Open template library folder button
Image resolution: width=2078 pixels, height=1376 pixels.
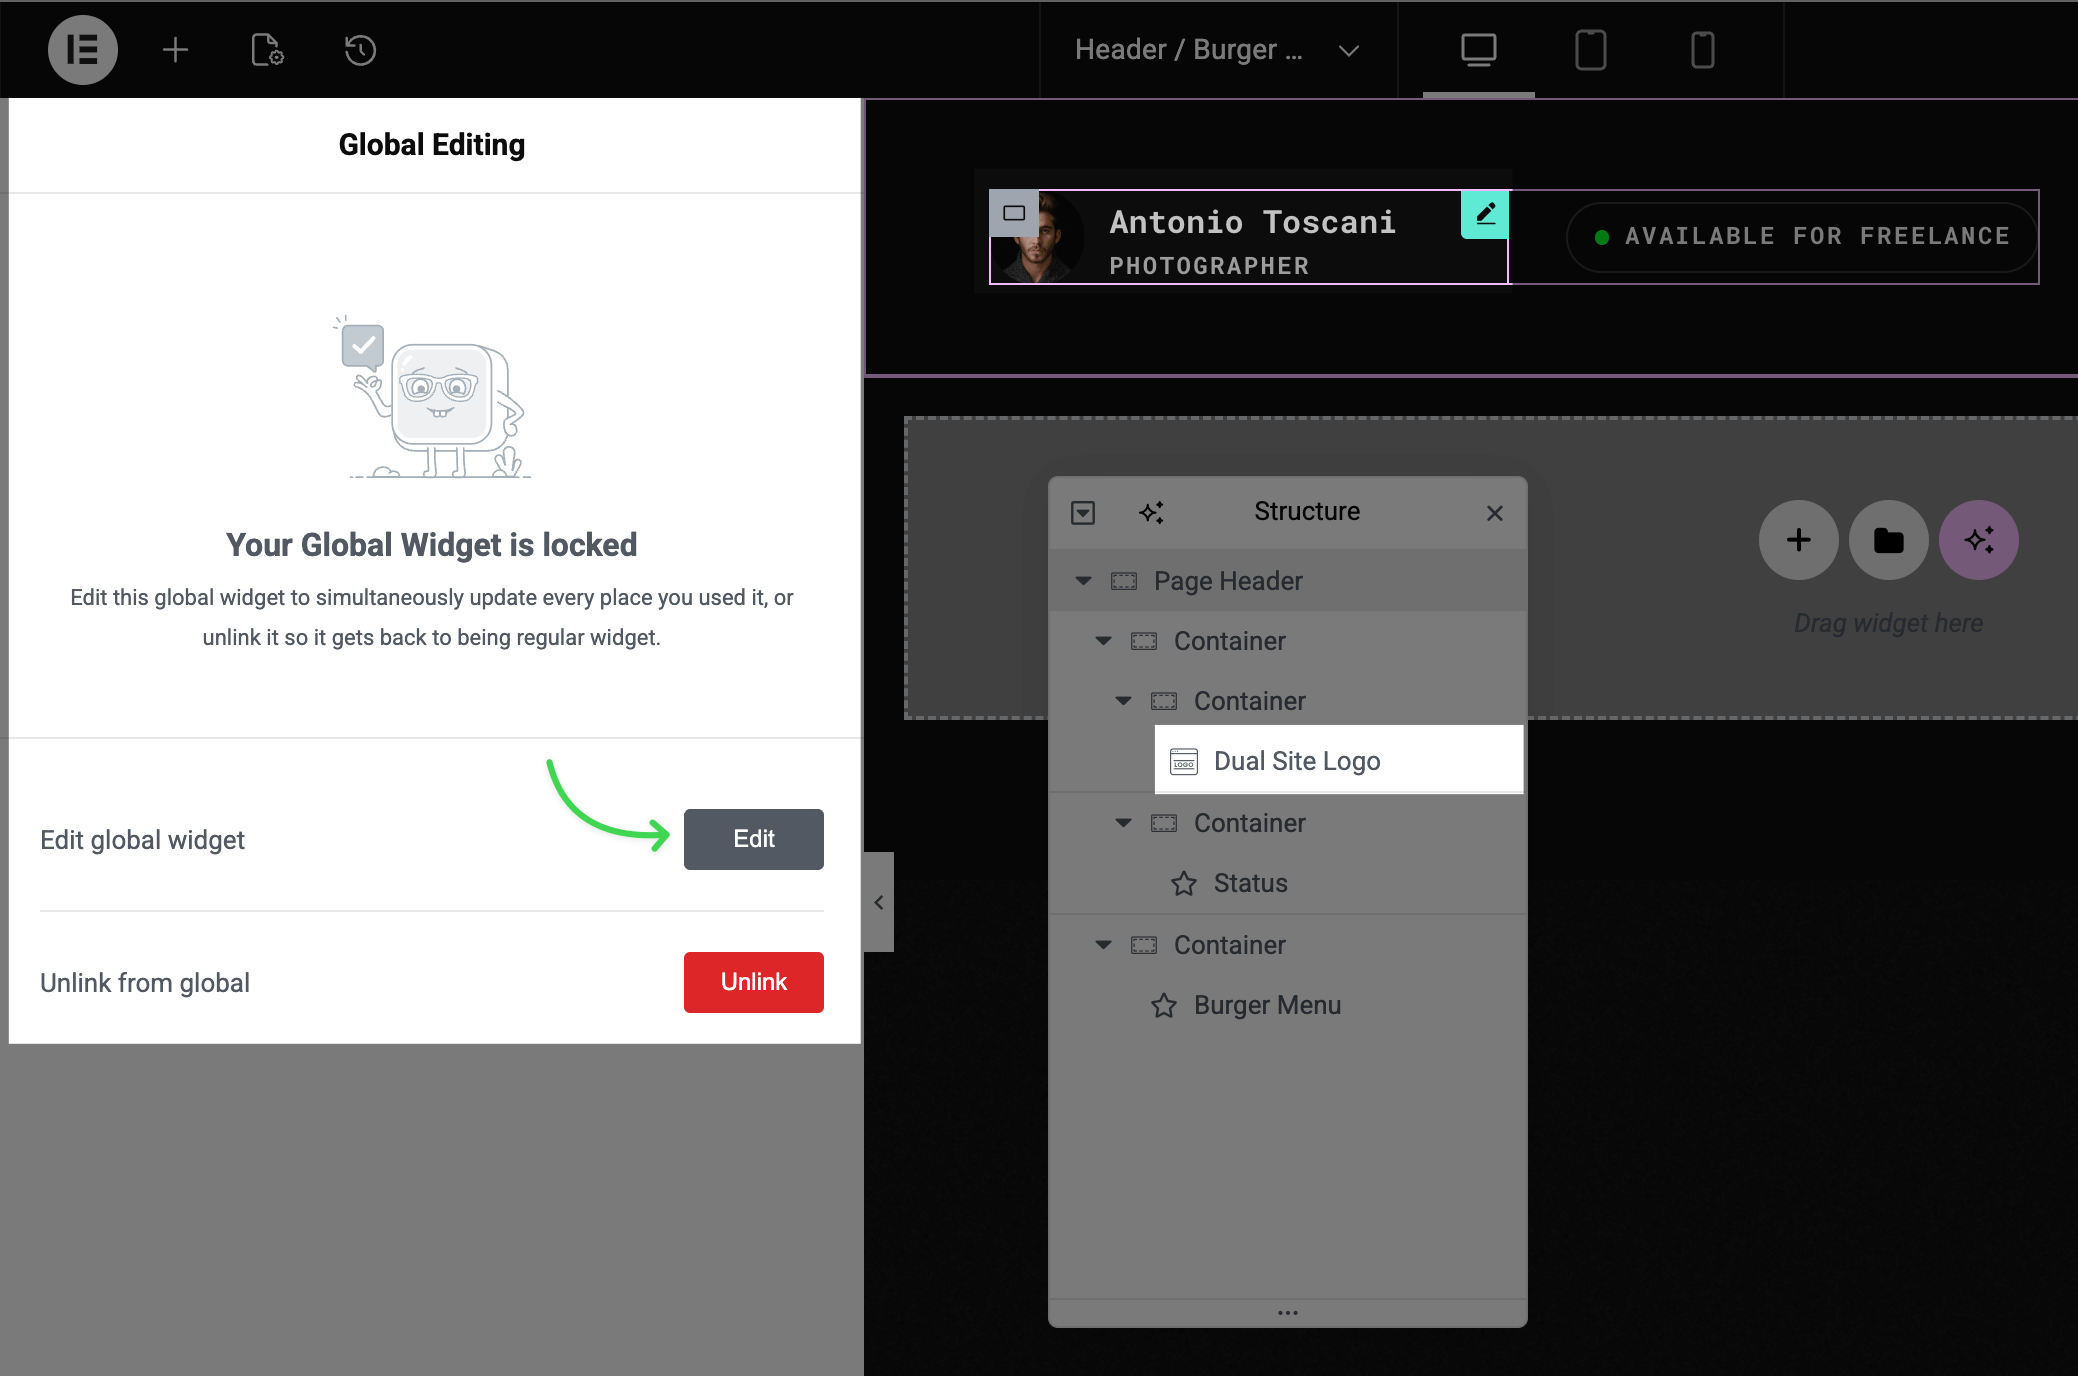click(x=1888, y=541)
